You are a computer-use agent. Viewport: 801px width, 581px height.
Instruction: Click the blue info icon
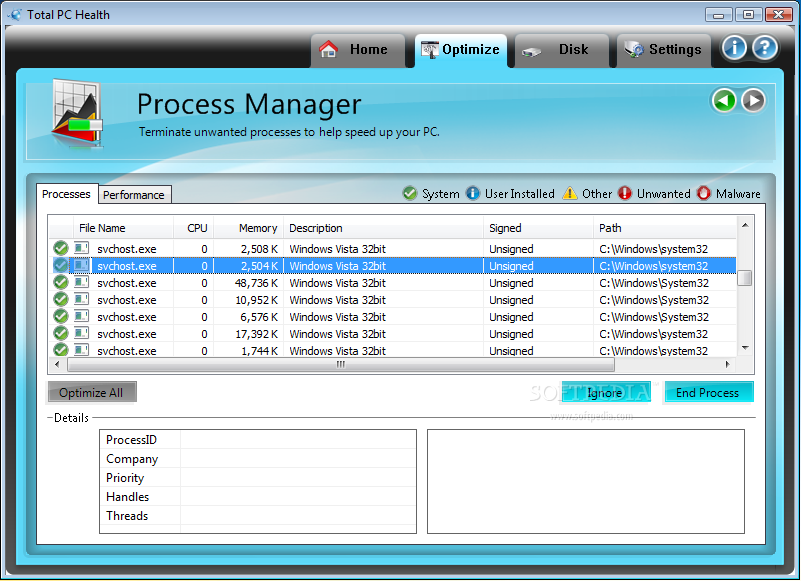734,48
